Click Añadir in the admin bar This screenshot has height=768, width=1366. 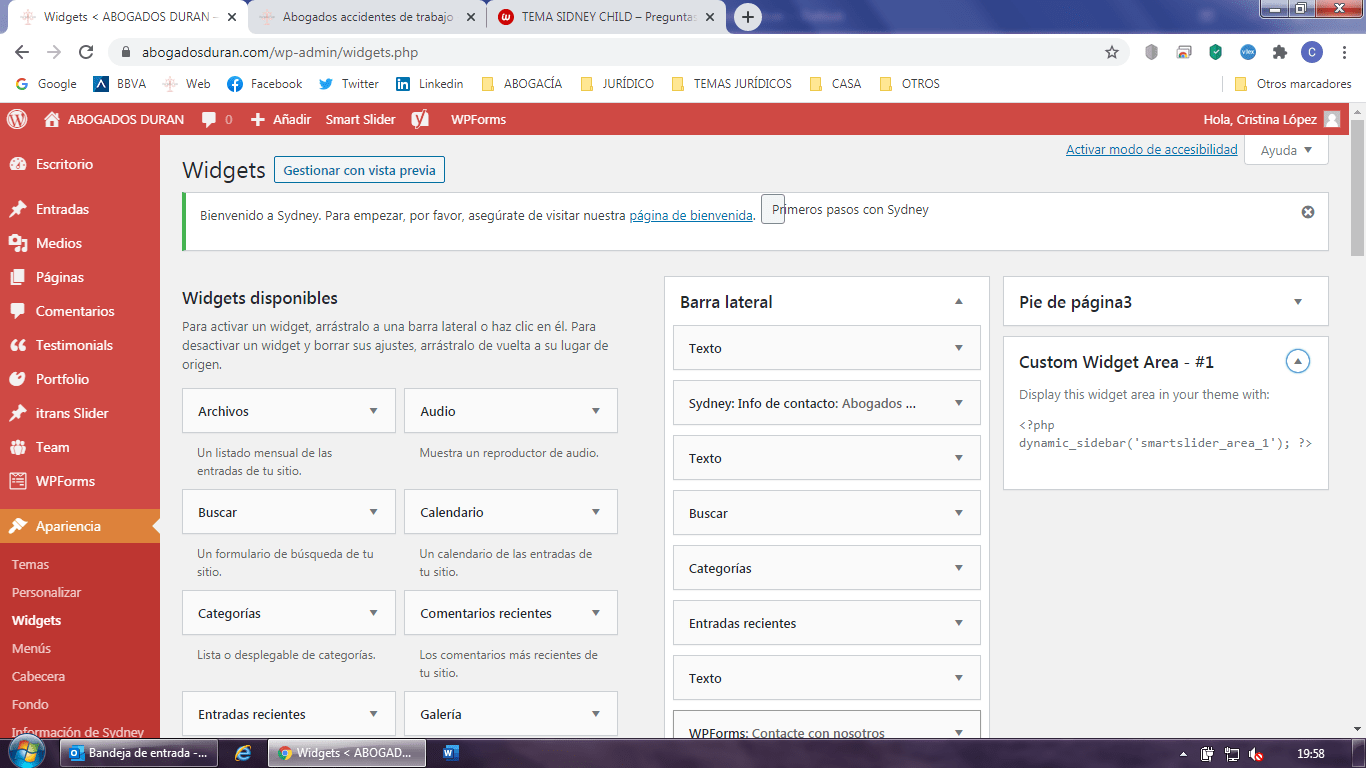[281, 119]
